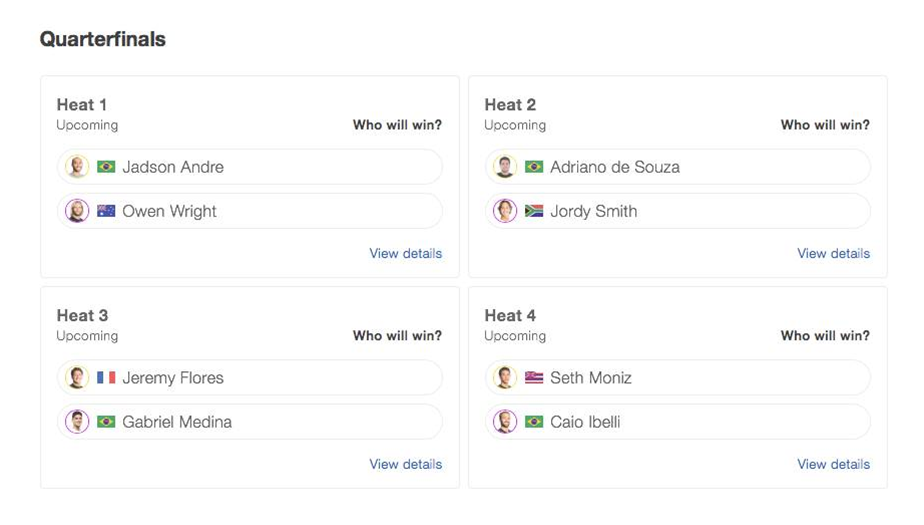Open View details for Heat 4
The height and width of the screenshot is (525, 924).
pyautogui.click(x=833, y=464)
